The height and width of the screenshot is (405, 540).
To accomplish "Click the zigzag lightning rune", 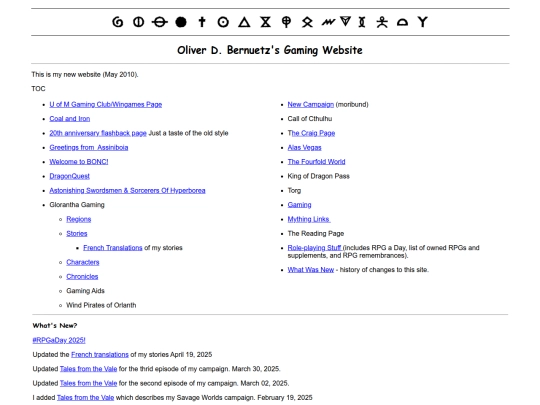I will [328, 22].
